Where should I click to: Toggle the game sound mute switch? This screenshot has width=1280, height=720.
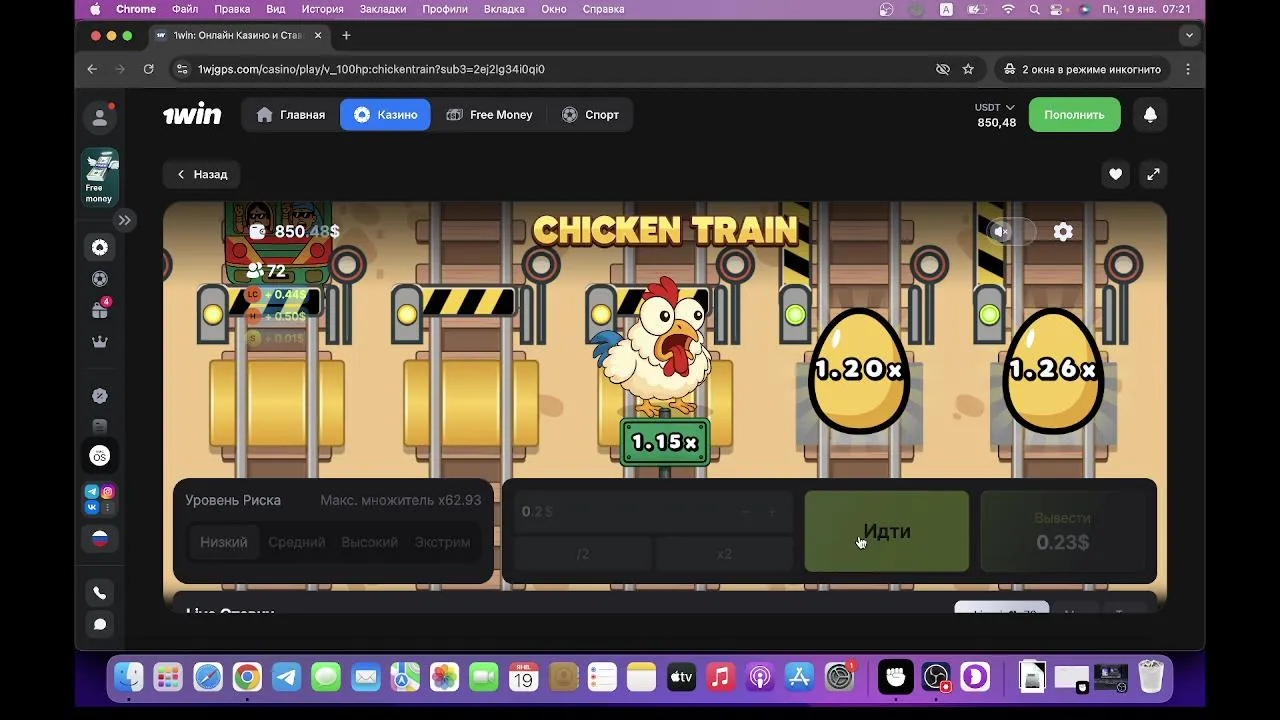(x=1011, y=232)
